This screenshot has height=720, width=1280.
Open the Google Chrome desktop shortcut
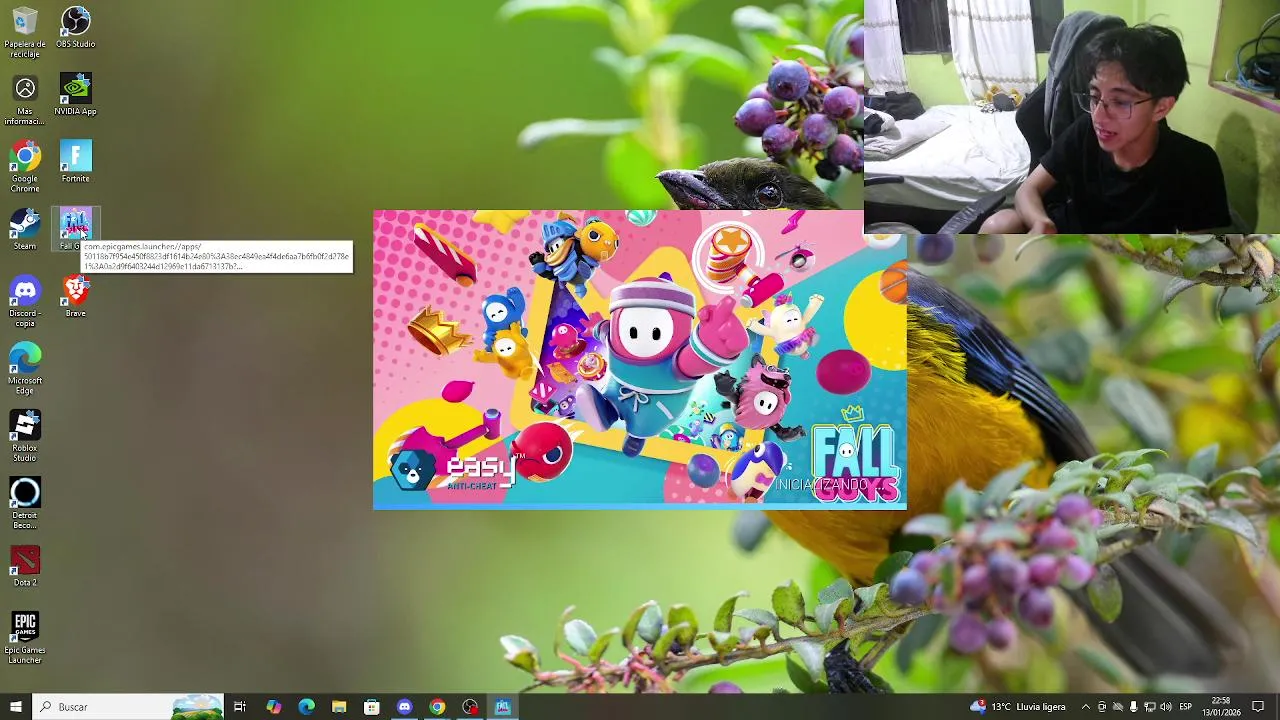click(x=25, y=167)
